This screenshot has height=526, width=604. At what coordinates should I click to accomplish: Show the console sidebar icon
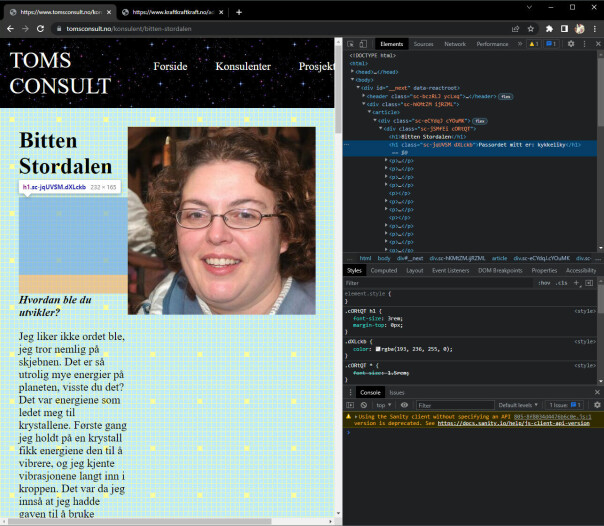click(x=350, y=405)
